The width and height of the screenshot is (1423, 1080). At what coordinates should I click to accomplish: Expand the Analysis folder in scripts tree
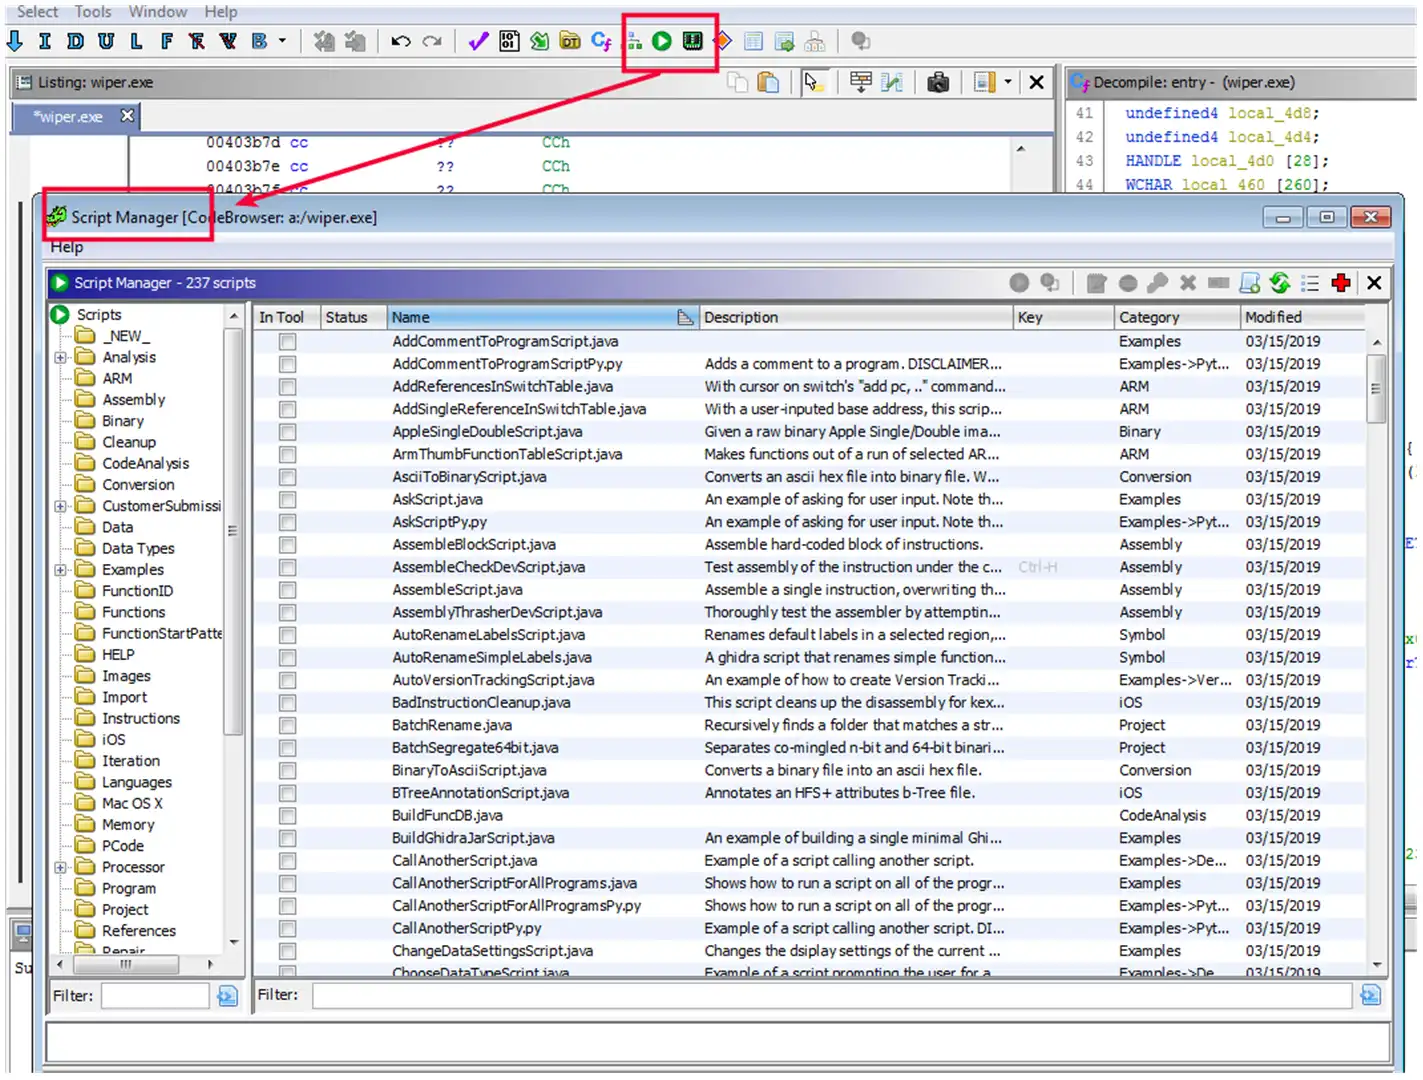click(61, 357)
